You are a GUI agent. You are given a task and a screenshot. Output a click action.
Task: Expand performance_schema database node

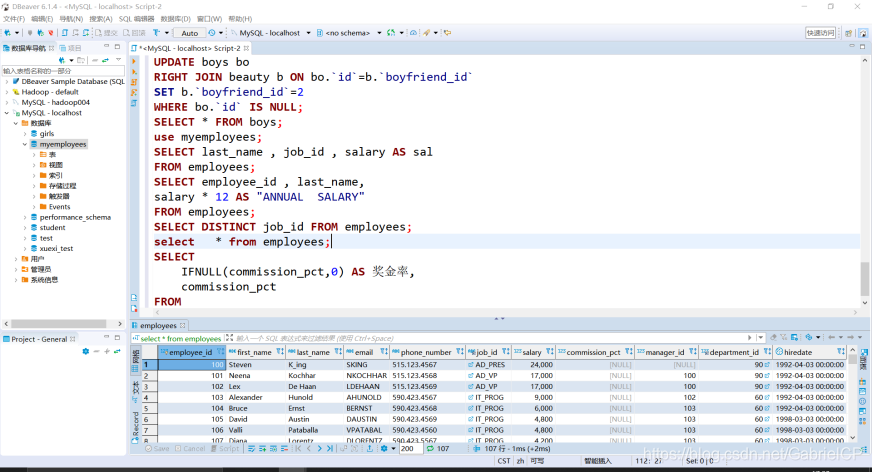tap(25, 217)
